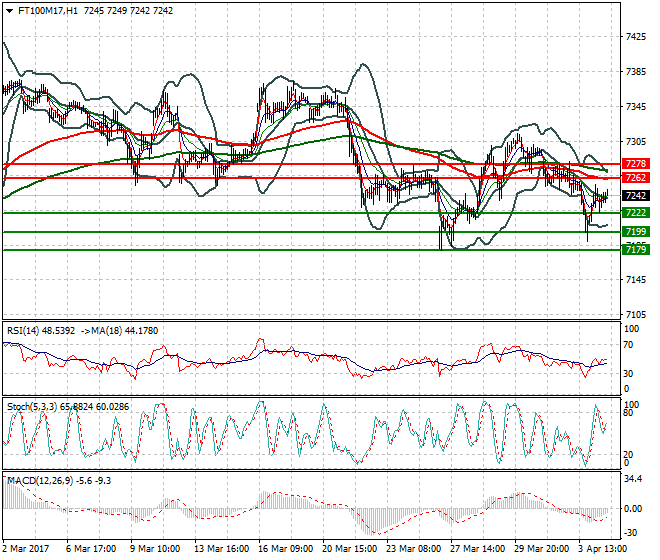Click the FT100M17,H1 chart title text
Viewport: 660px width, 560px height.
48,11
